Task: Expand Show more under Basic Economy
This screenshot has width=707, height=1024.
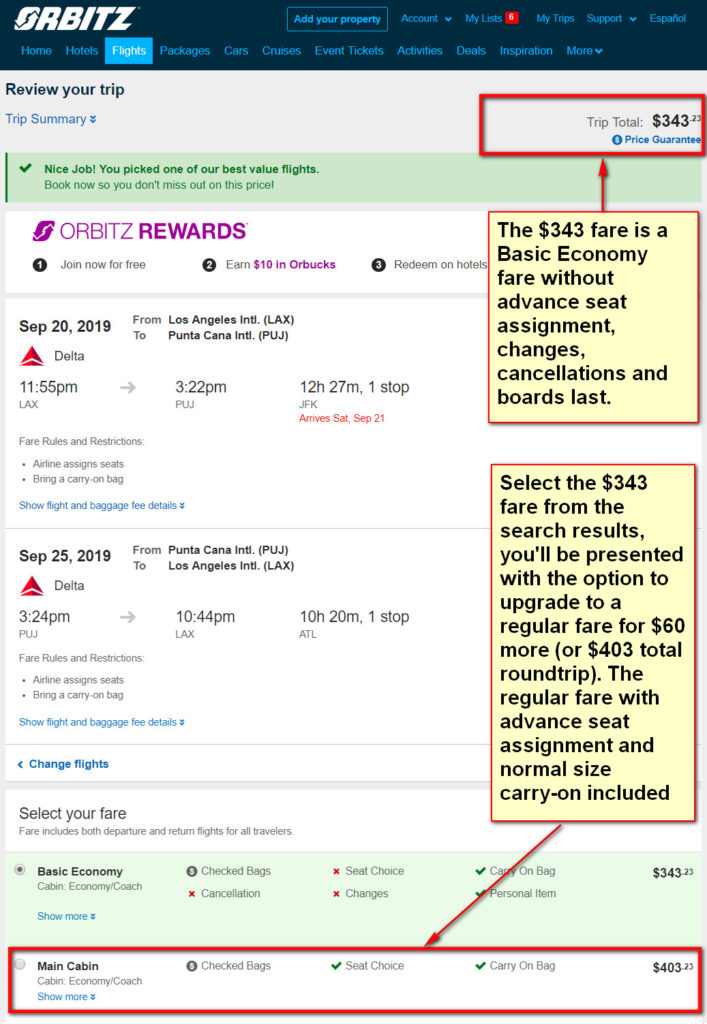Action: pyautogui.click(x=67, y=916)
